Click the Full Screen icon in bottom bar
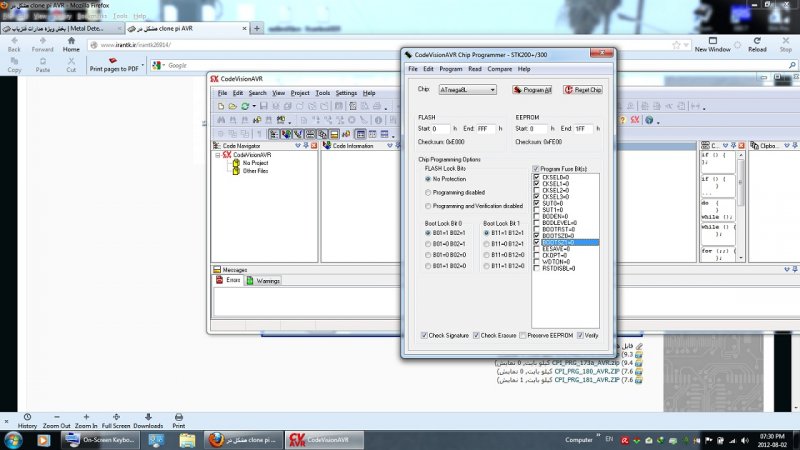This screenshot has height=450, width=800. (116, 417)
